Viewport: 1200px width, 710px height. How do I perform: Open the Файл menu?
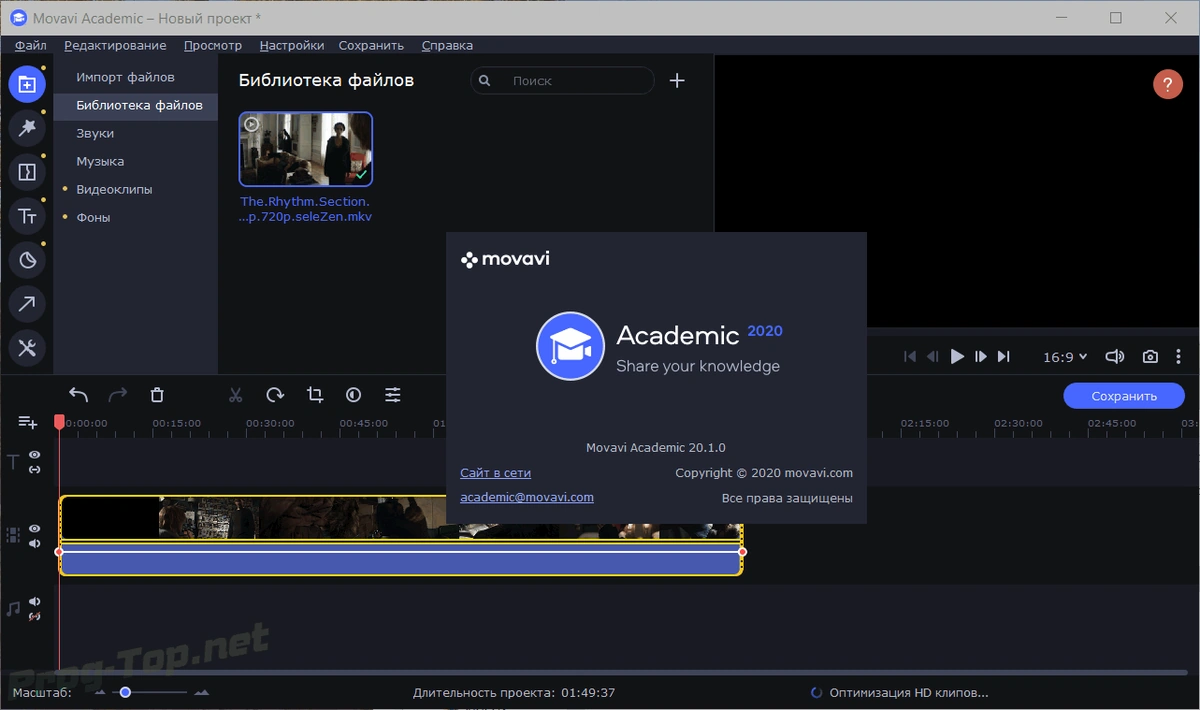coord(31,45)
